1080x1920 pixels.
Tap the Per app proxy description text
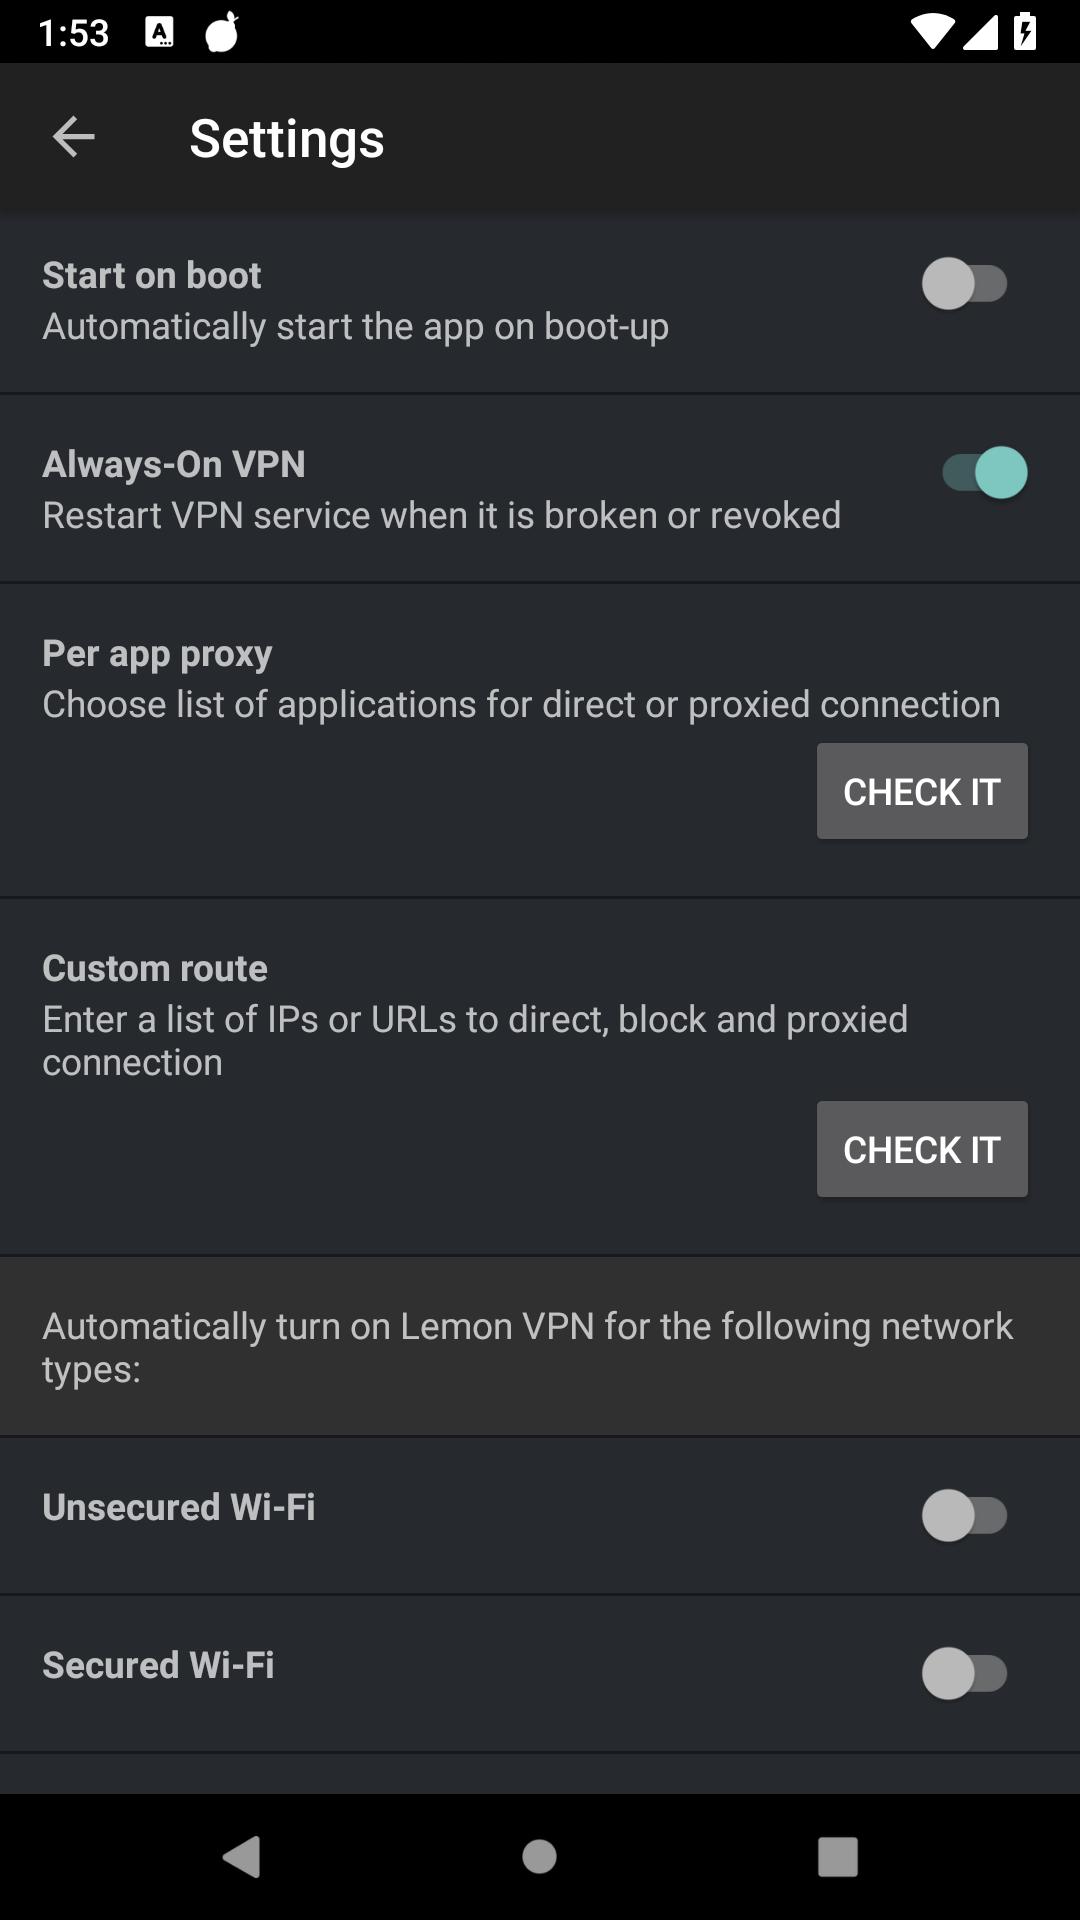coord(521,704)
